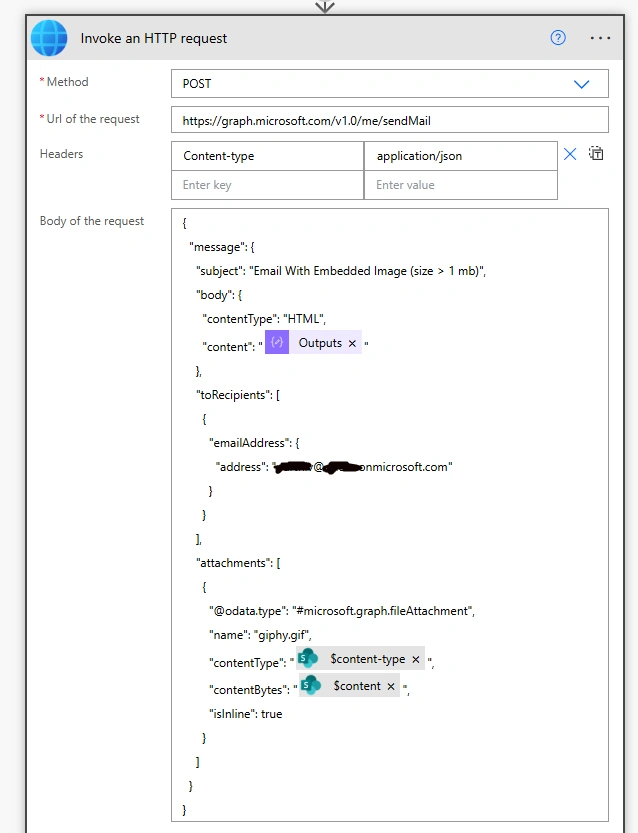Delete the Content-type header row

pos(570,154)
